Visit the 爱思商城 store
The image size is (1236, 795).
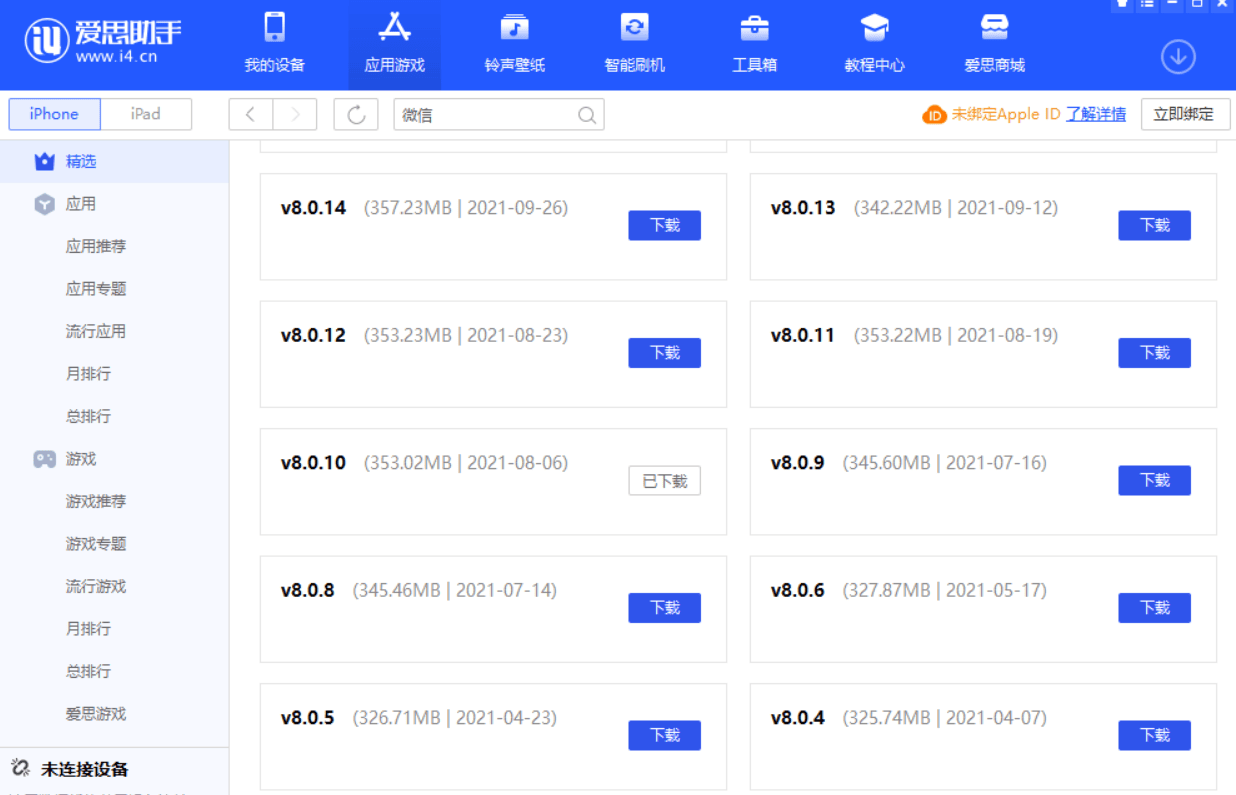coord(994,44)
